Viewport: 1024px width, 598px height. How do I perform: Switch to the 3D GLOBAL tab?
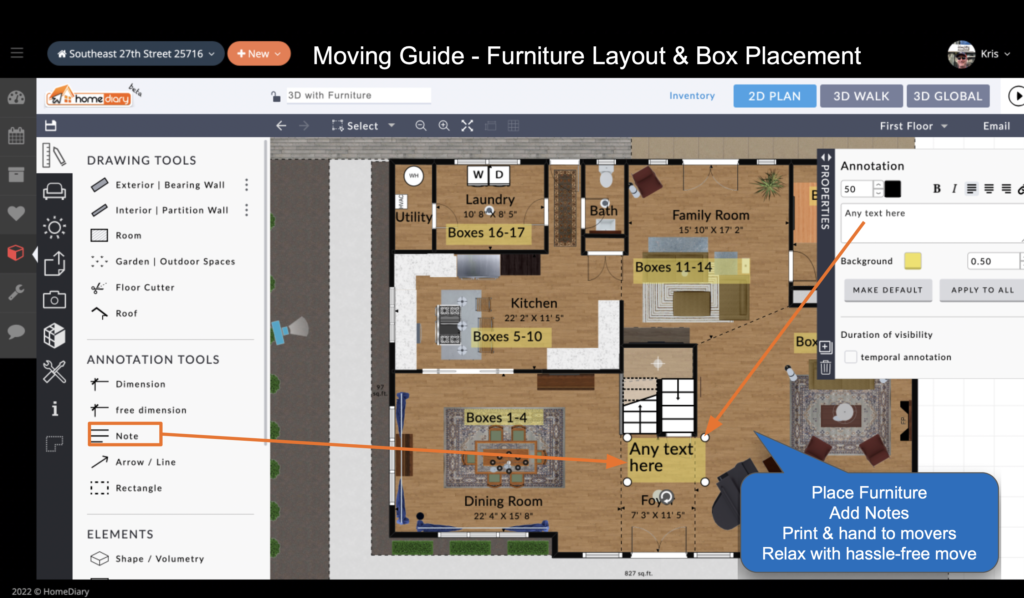(947, 95)
